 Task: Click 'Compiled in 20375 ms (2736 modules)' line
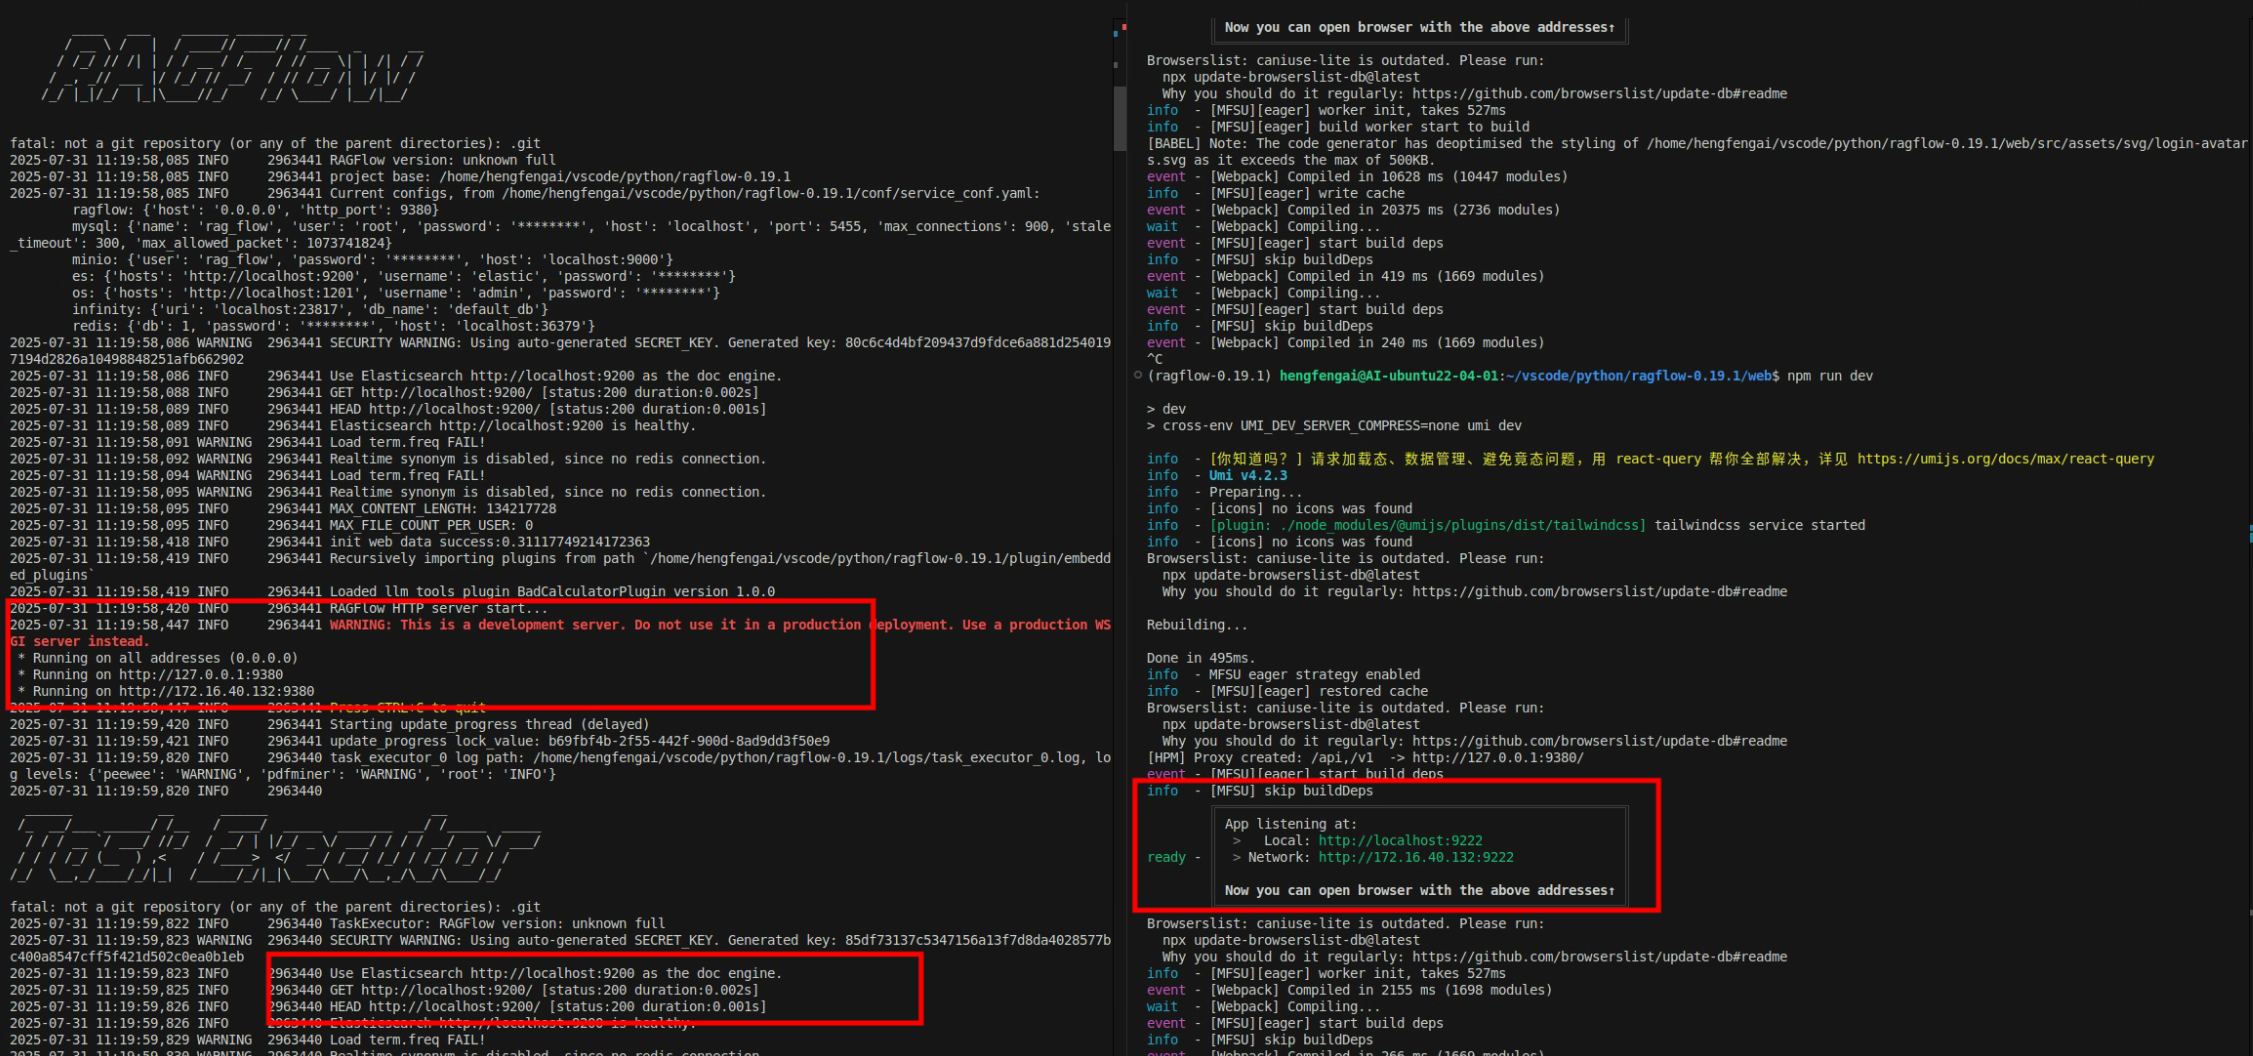click(1353, 210)
